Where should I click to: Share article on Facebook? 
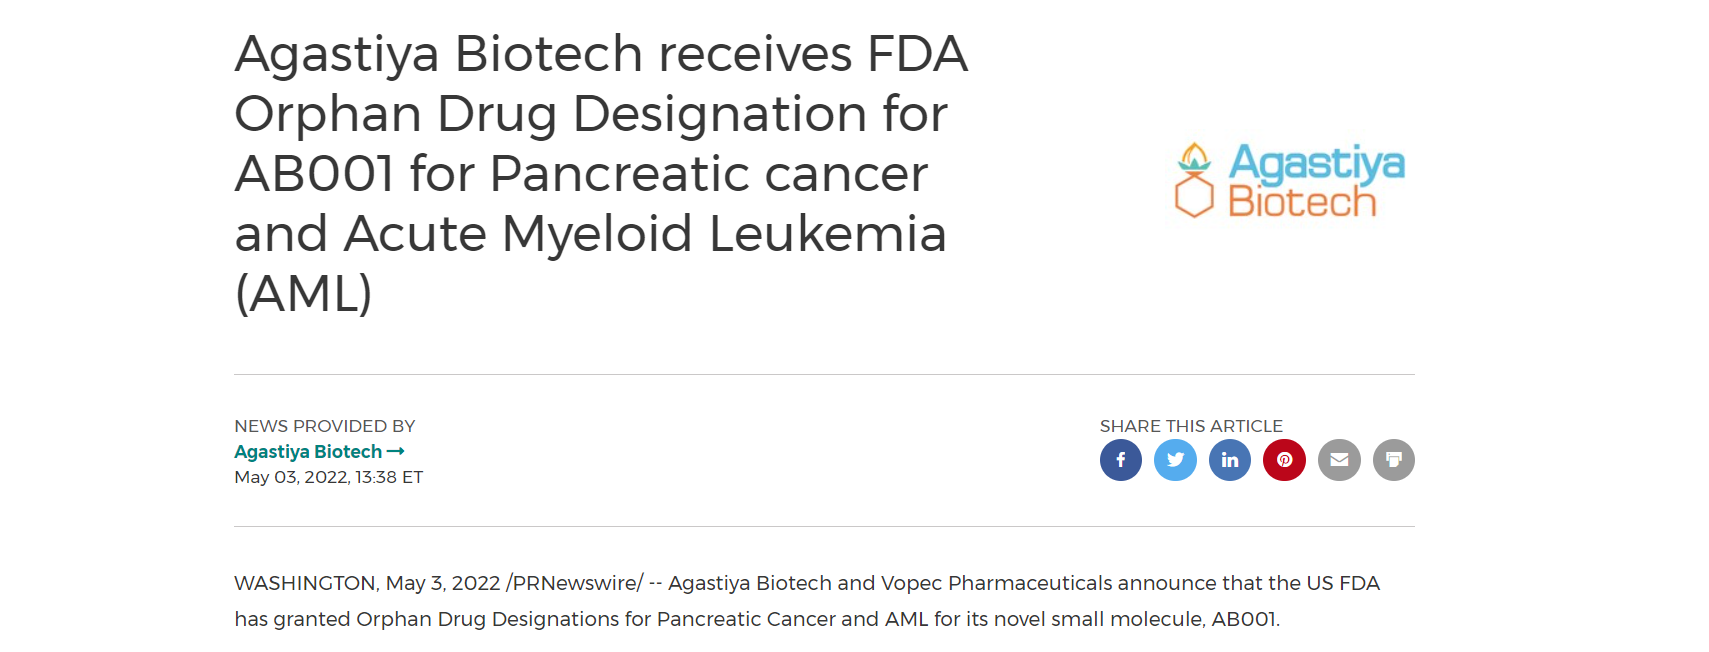tap(1121, 460)
